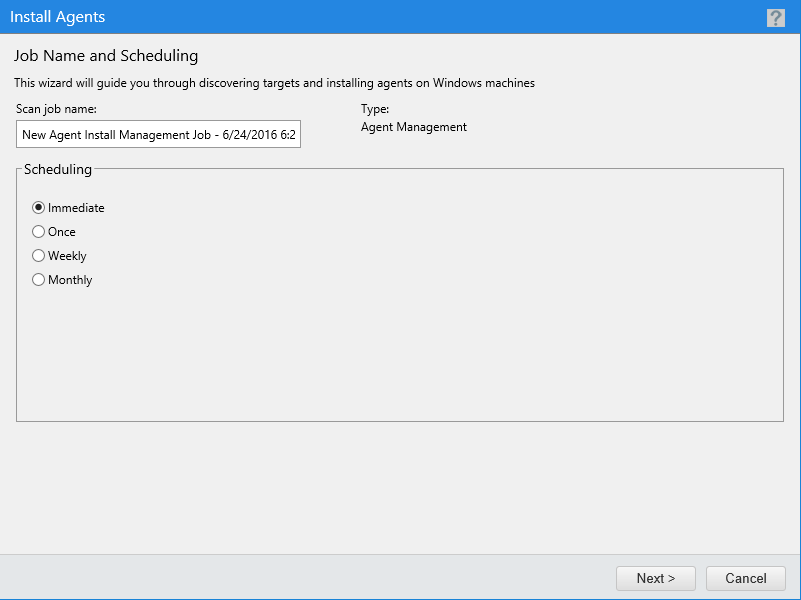Click the 'Weekly' label text

[x=67, y=256]
